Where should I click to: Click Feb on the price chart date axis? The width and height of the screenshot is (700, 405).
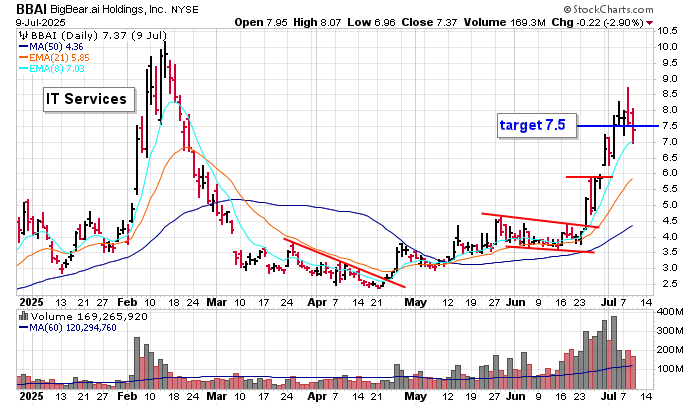click(x=127, y=302)
